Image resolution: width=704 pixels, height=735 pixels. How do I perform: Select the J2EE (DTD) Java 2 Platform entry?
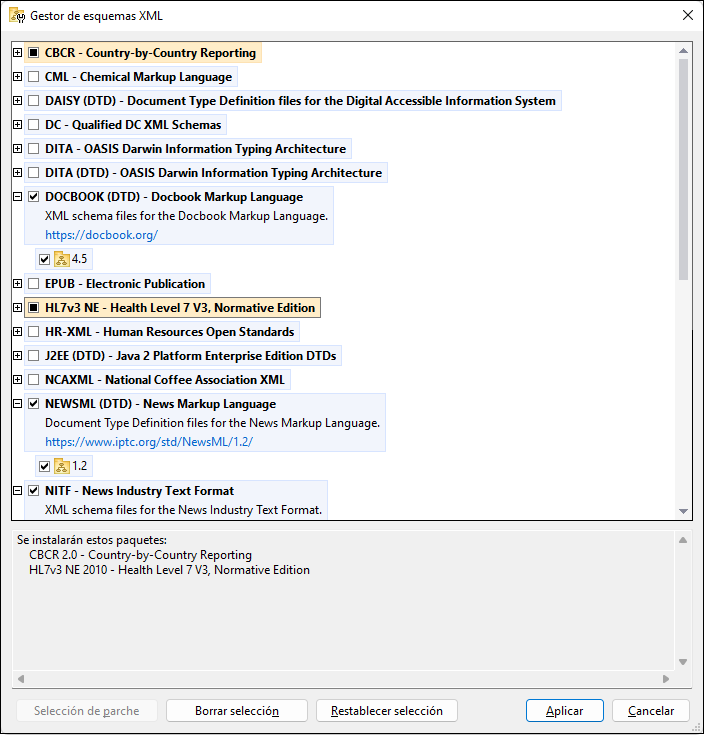pos(191,356)
